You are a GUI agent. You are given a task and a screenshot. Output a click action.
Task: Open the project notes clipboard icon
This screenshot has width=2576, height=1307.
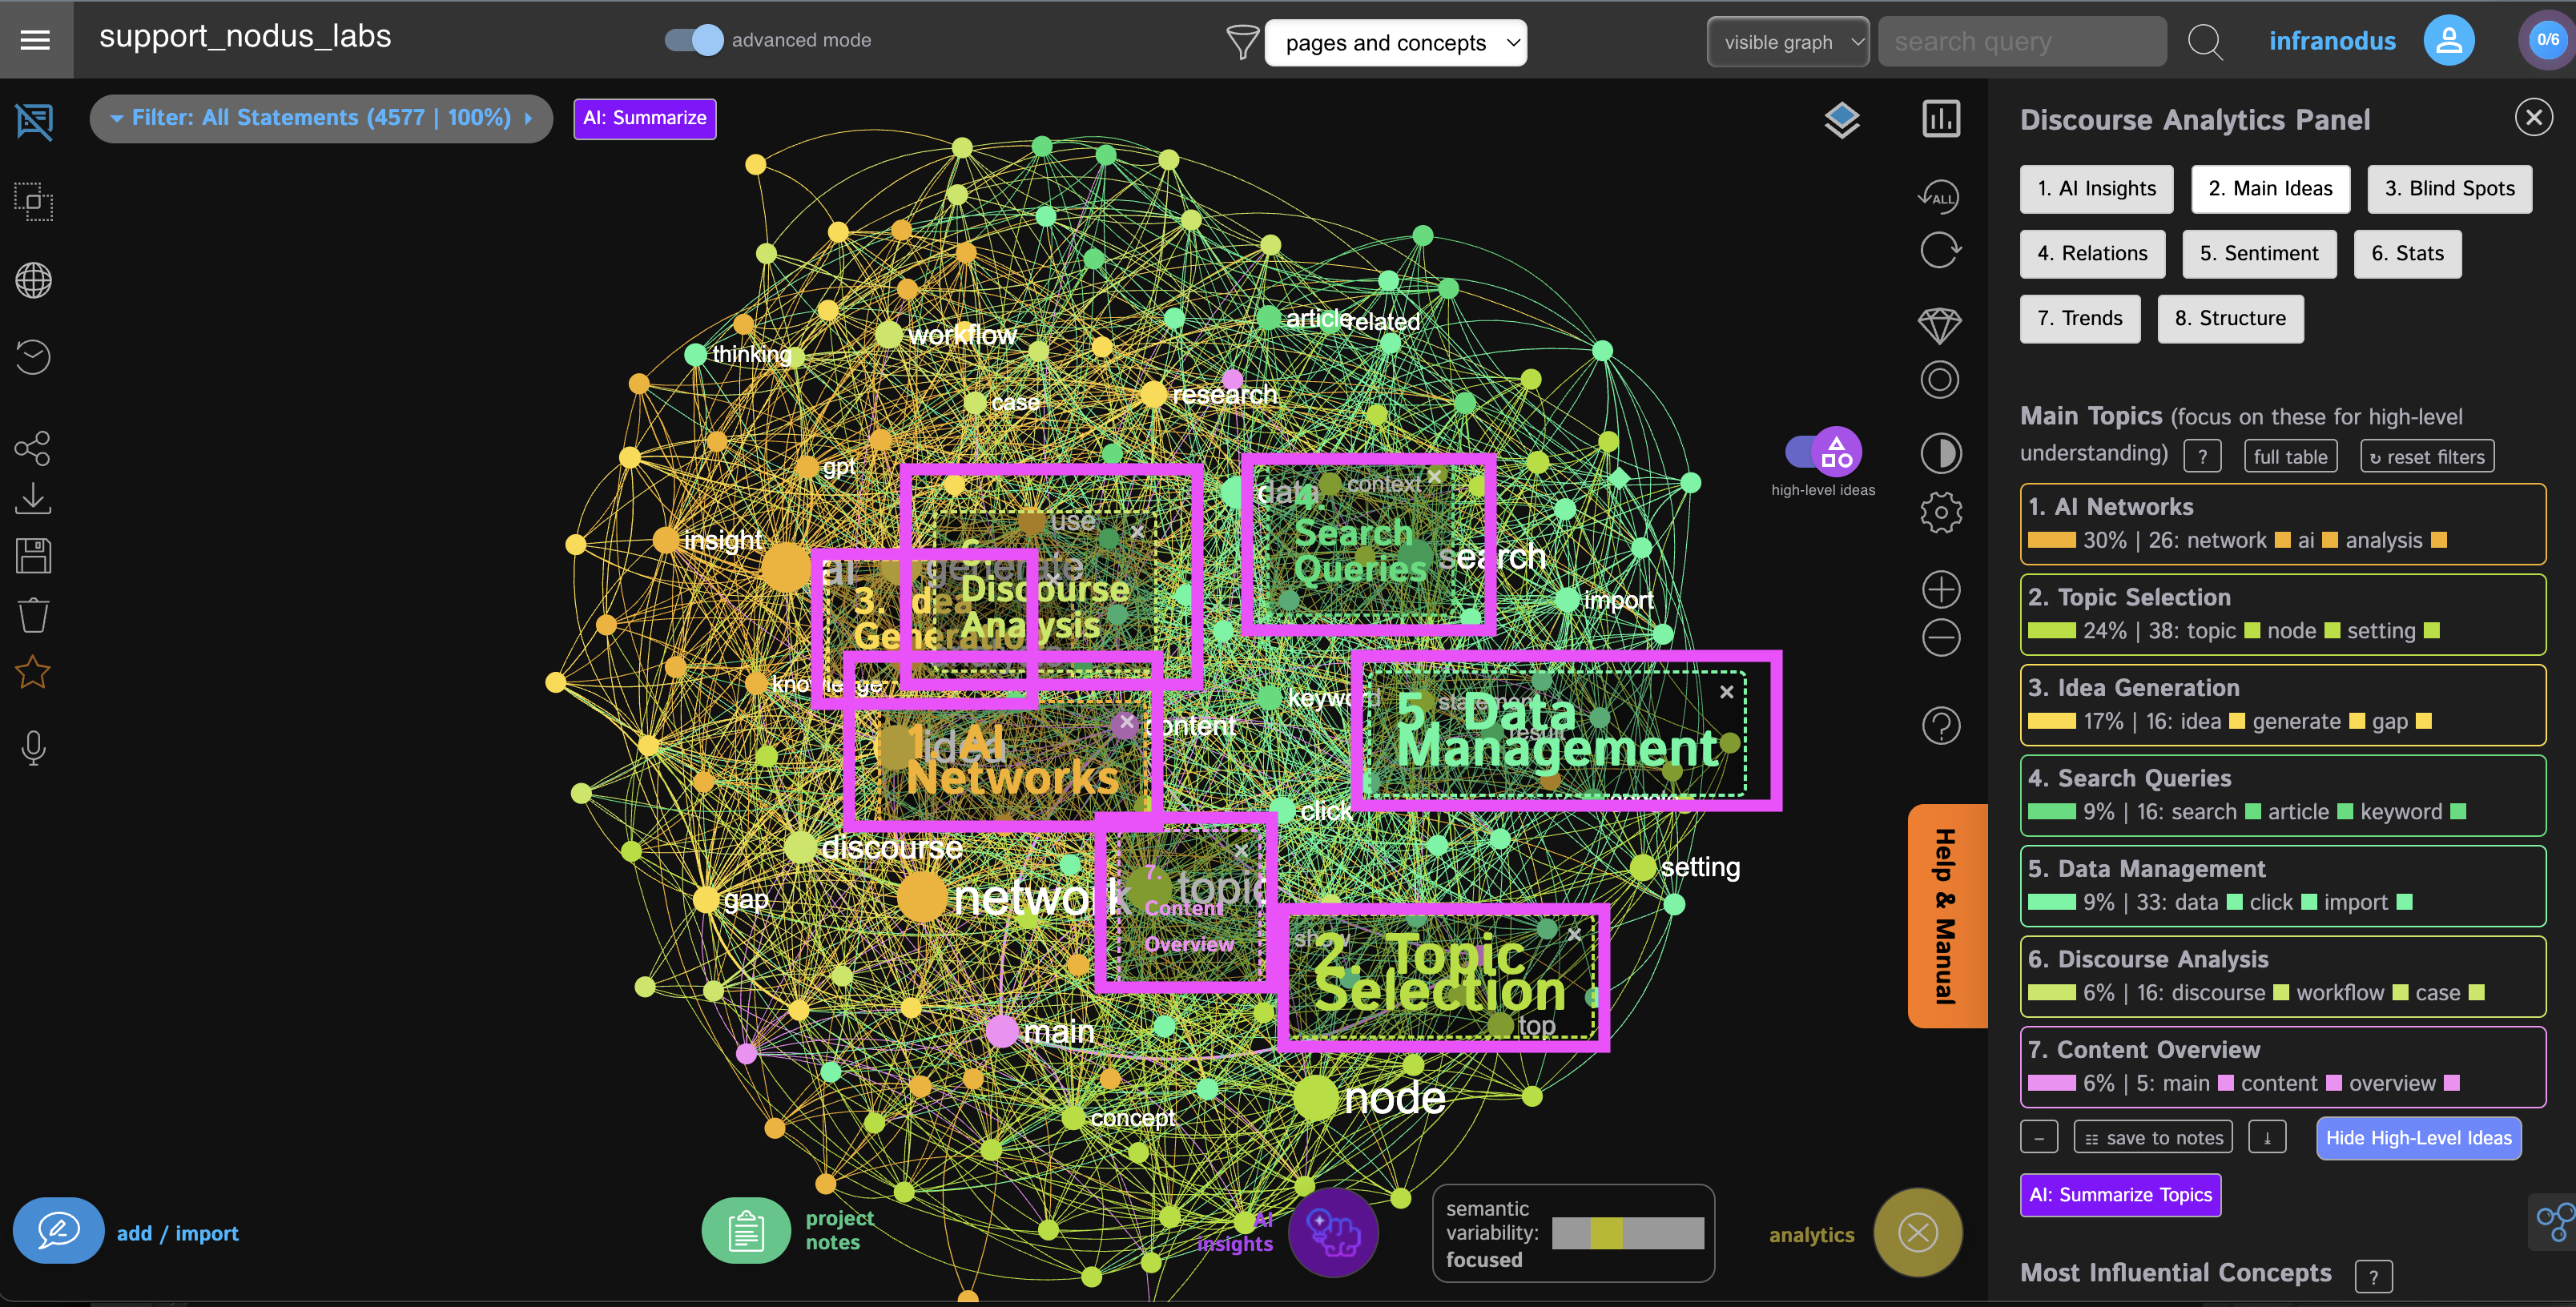tap(746, 1231)
